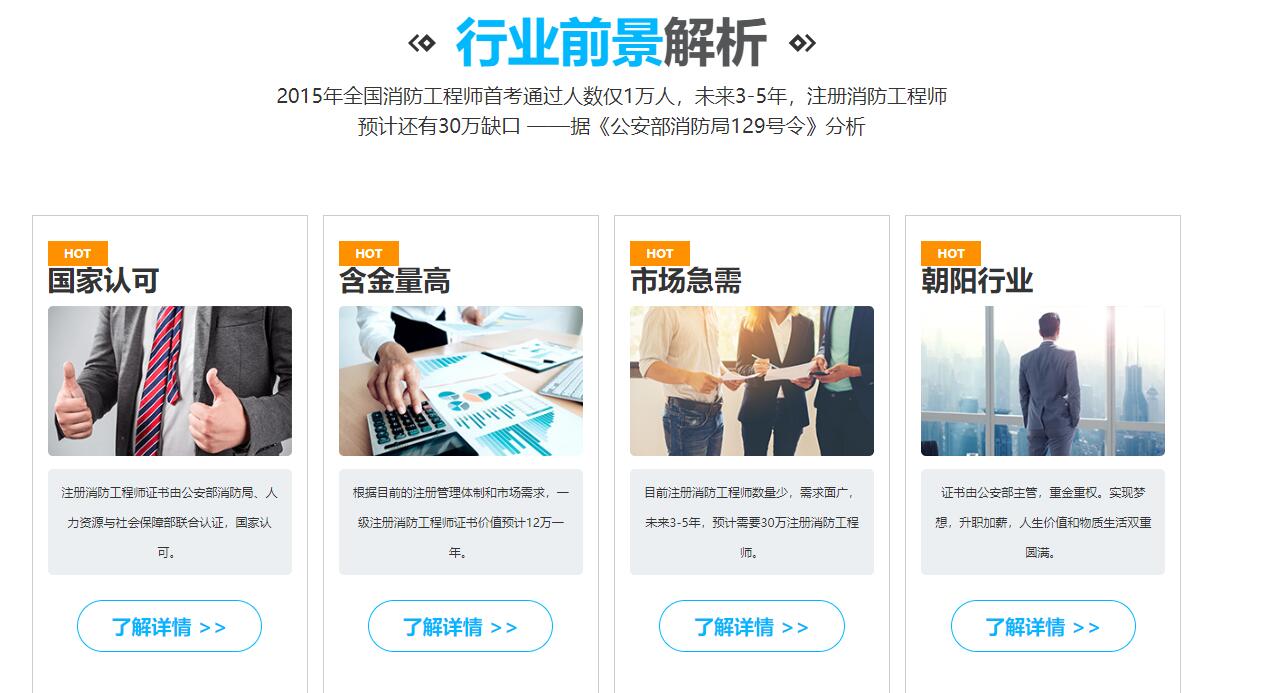
Task: Click the description box about 12万一年
Action: (461, 522)
